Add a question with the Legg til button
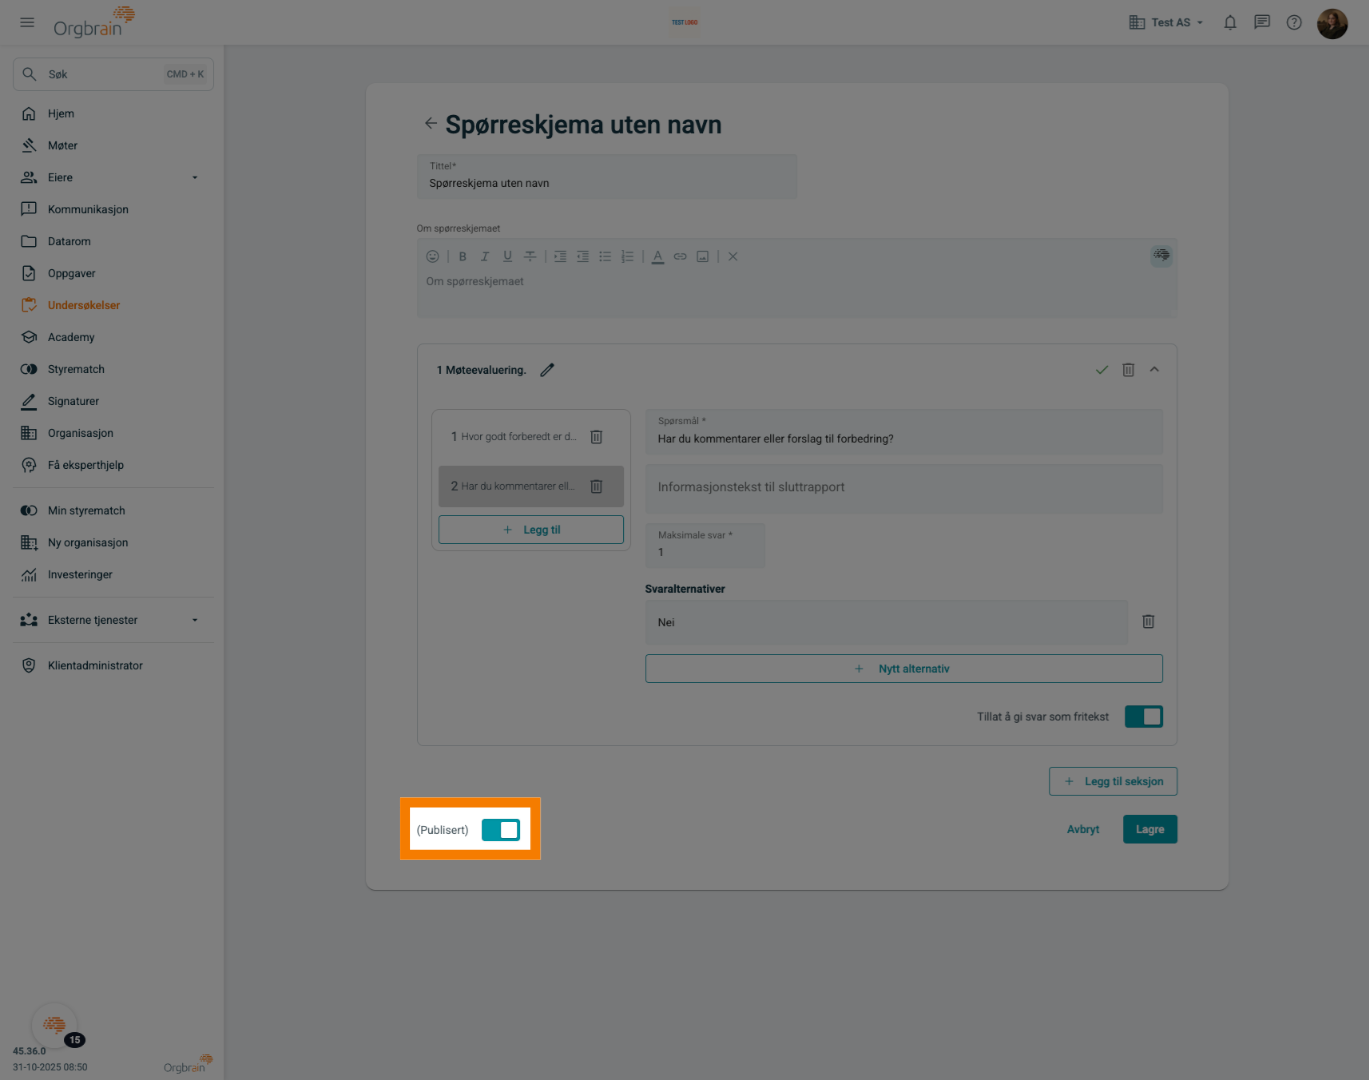This screenshot has width=1369, height=1080. click(531, 530)
